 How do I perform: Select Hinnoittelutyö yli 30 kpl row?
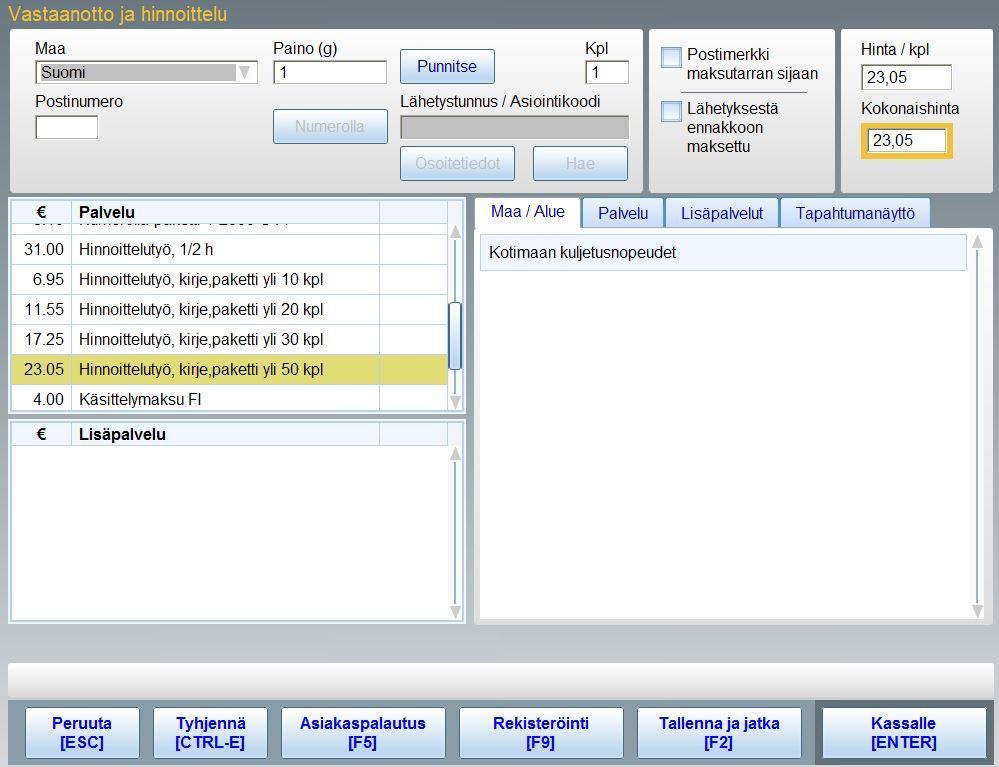click(x=229, y=340)
